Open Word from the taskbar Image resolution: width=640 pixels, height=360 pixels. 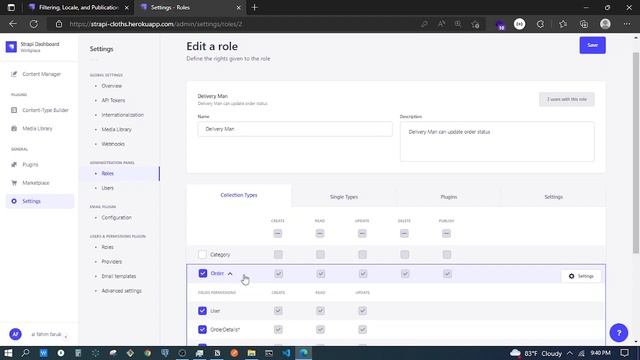(43, 353)
